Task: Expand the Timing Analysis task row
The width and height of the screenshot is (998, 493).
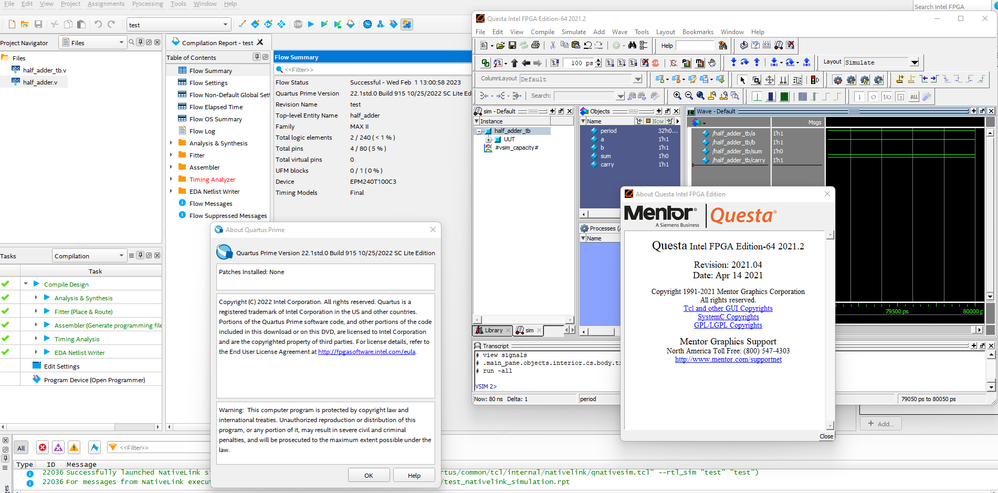Action: pos(36,339)
